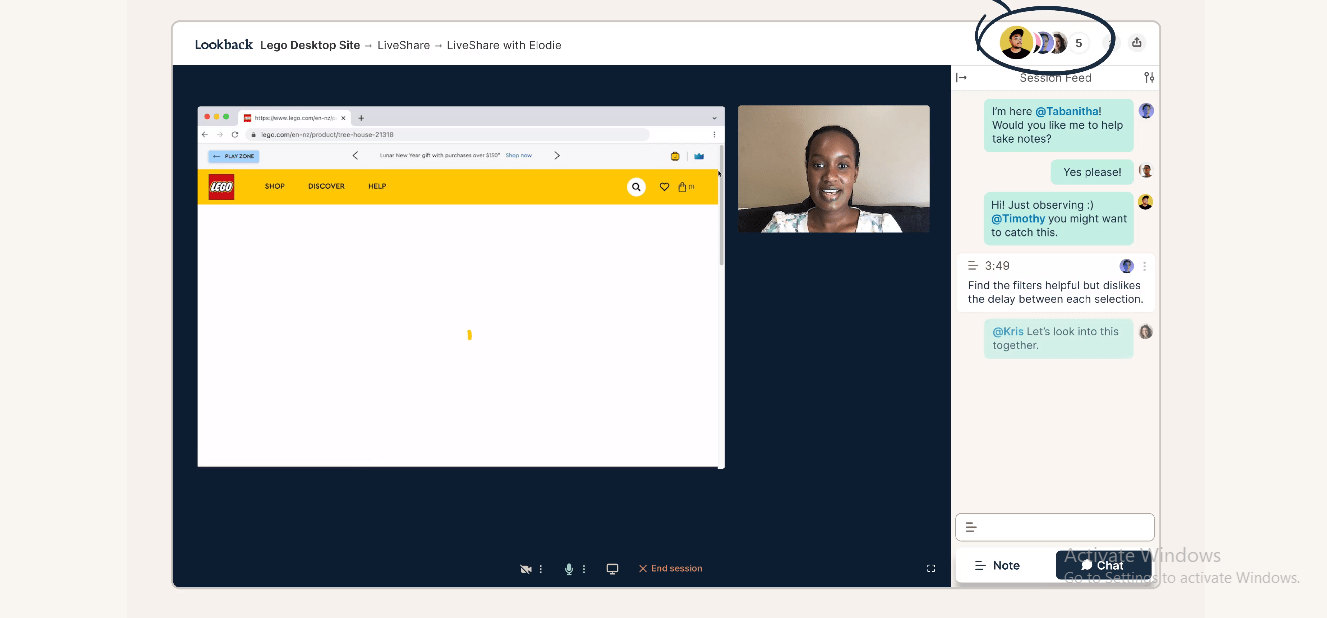Open Session Feed filter settings icon

pyautogui.click(x=1149, y=78)
